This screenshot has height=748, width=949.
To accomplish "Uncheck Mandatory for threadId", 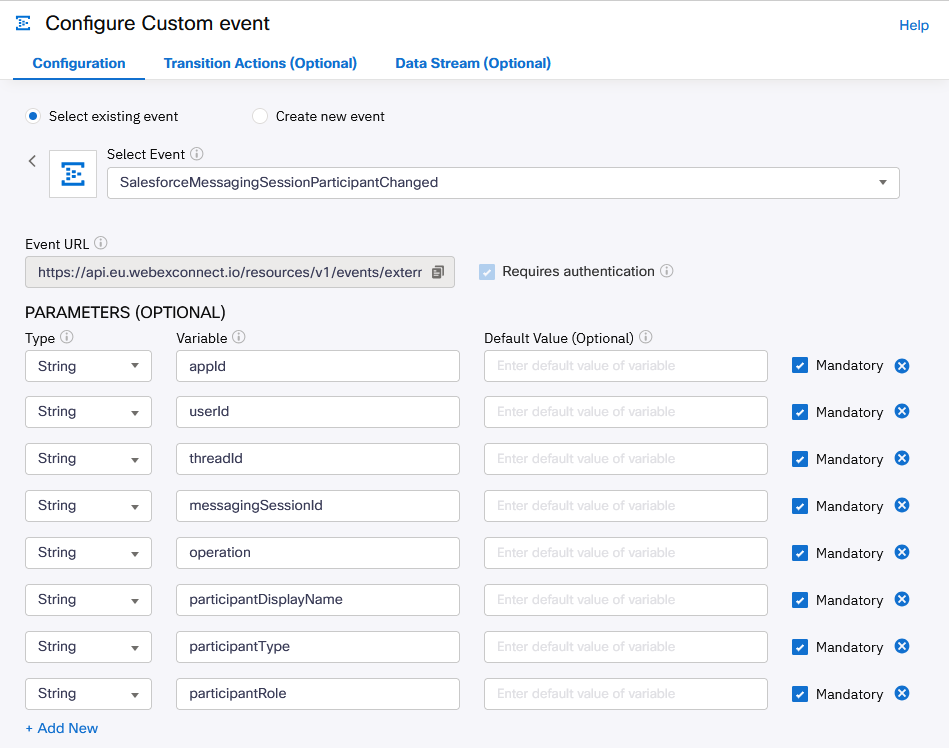I will point(799,458).
